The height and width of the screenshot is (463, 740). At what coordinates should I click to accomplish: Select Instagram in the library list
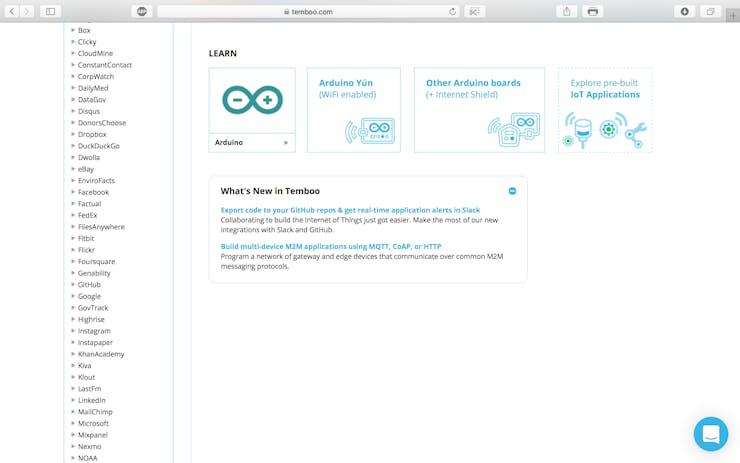(x=94, y=331)
